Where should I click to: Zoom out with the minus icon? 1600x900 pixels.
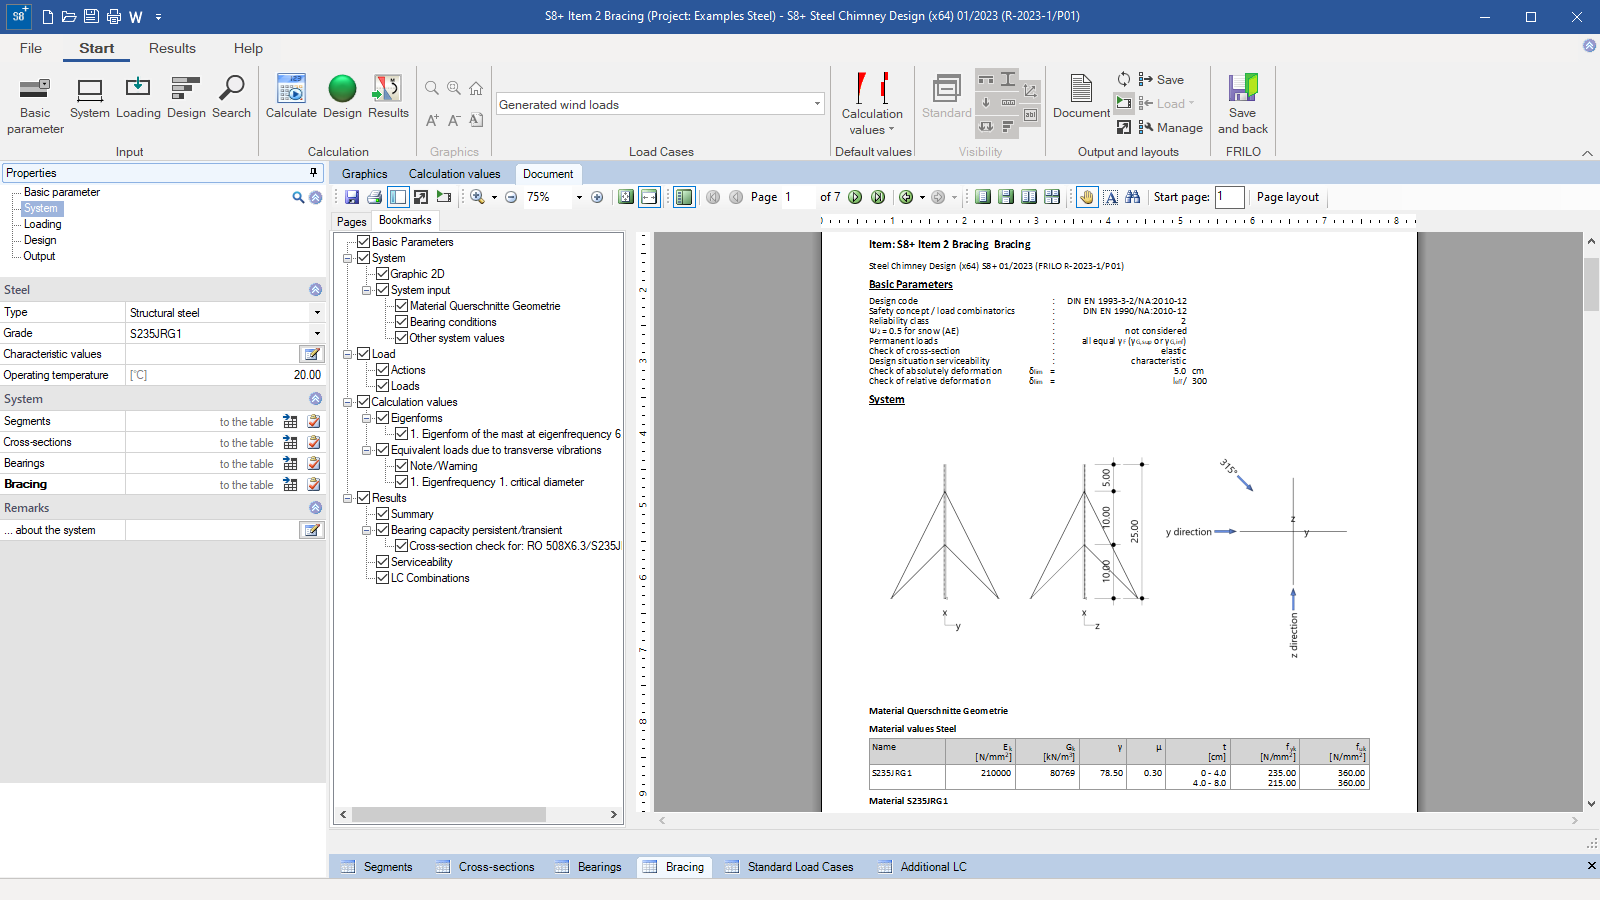pos(511,197)
